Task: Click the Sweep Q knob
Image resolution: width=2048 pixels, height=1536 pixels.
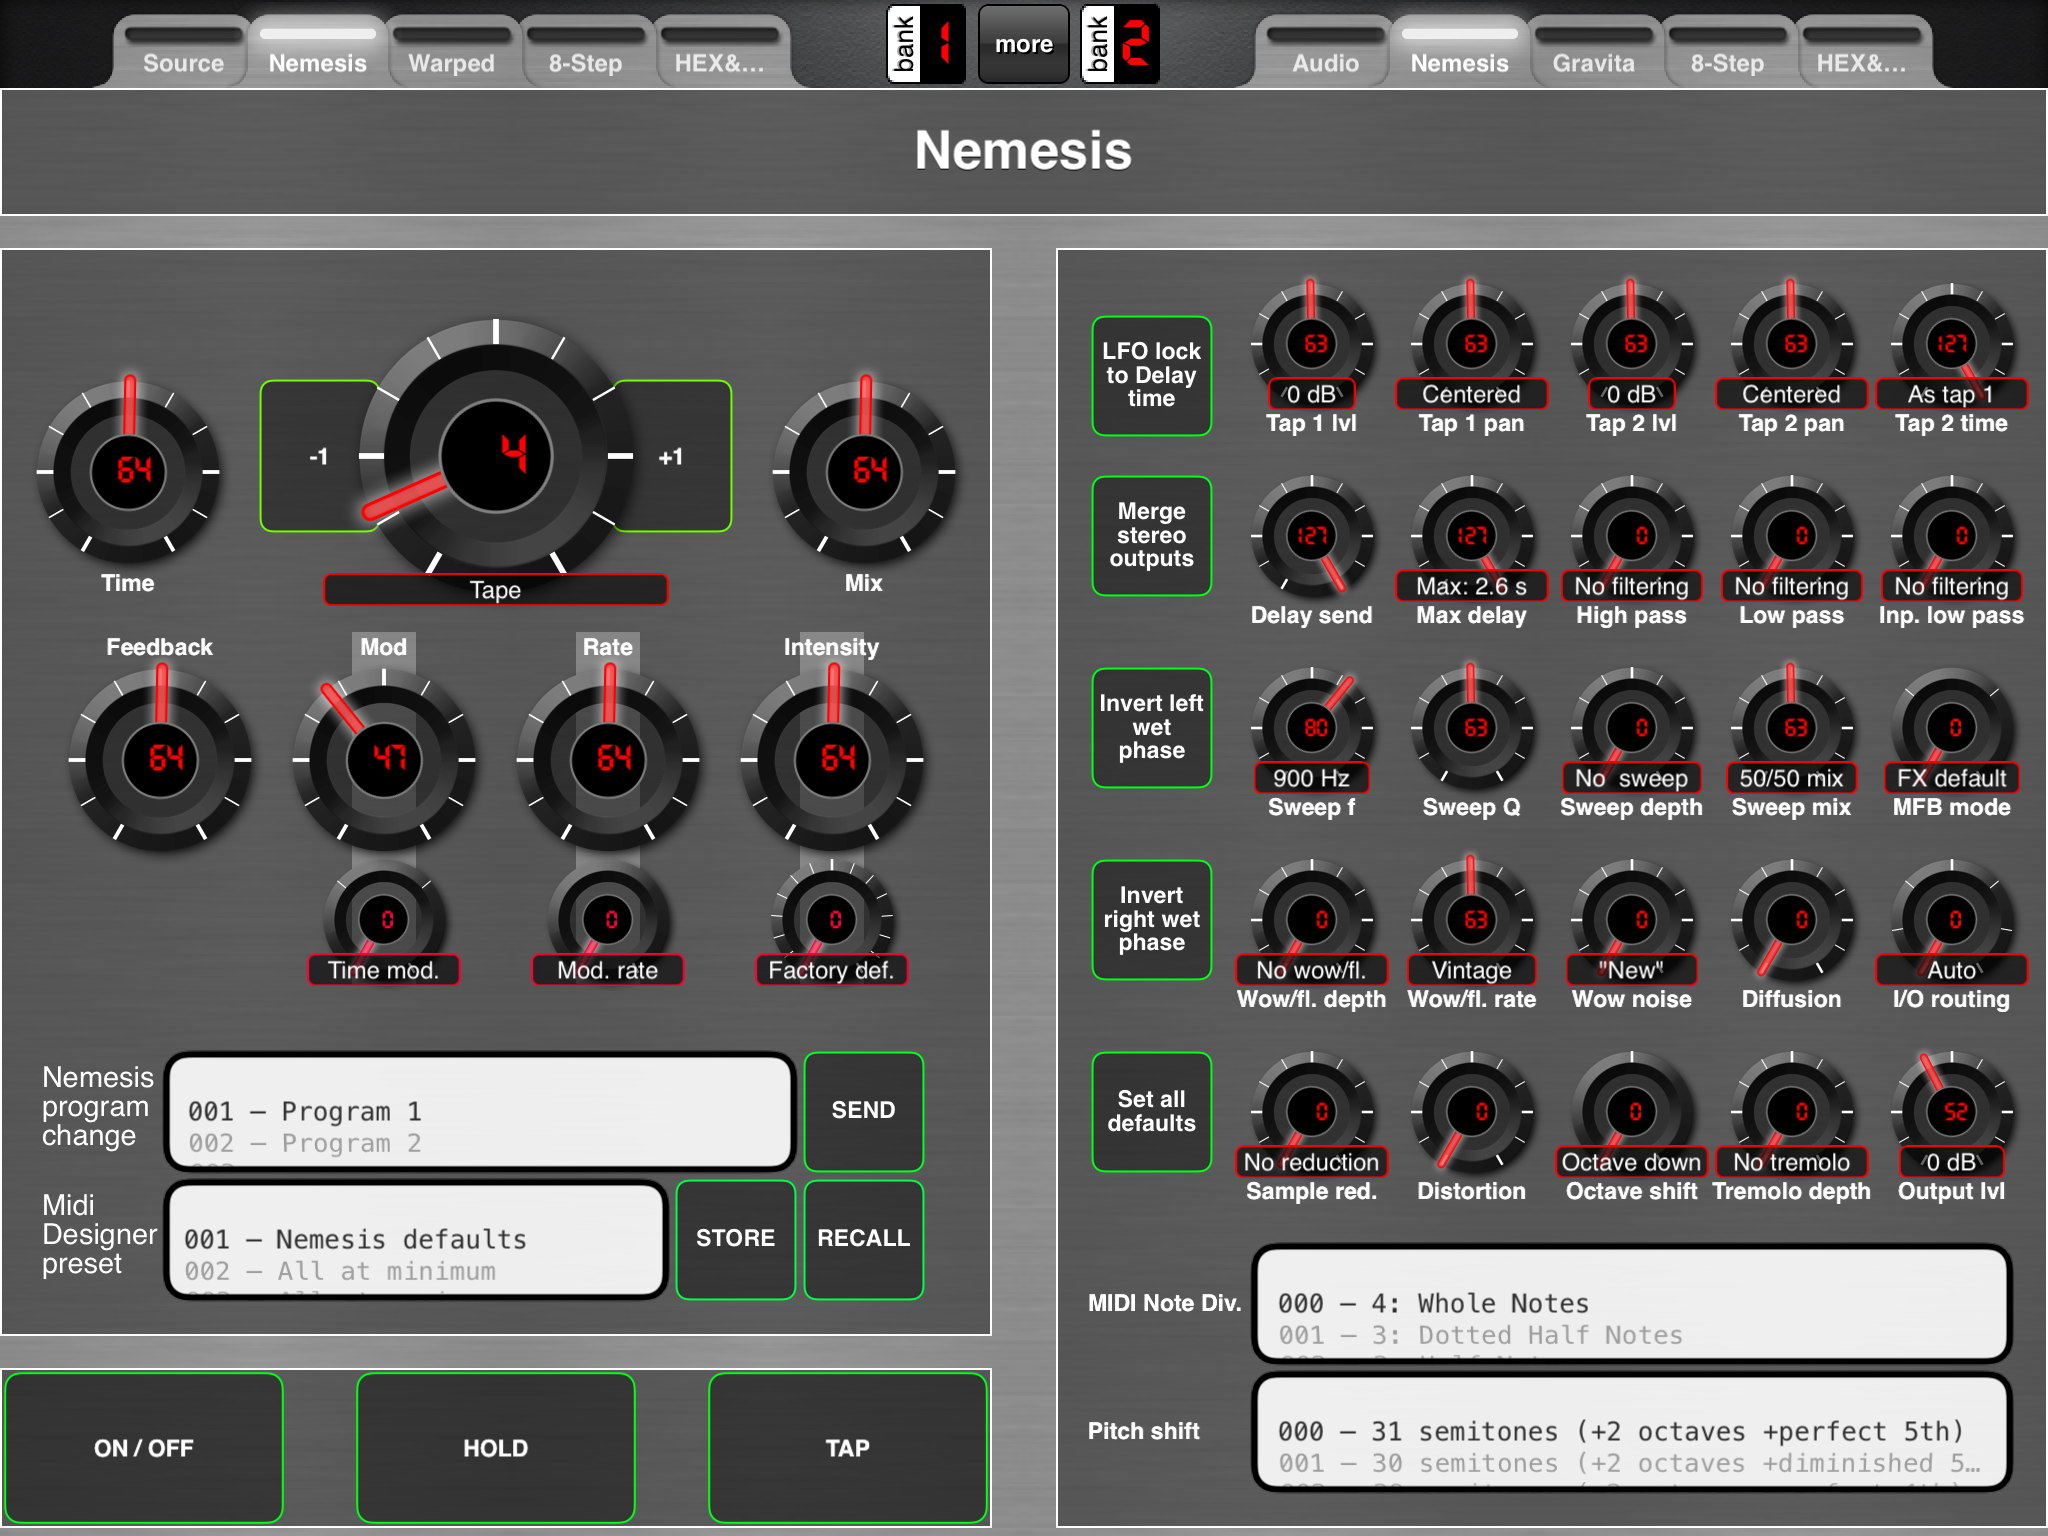Action: [x=1472, y=728]
